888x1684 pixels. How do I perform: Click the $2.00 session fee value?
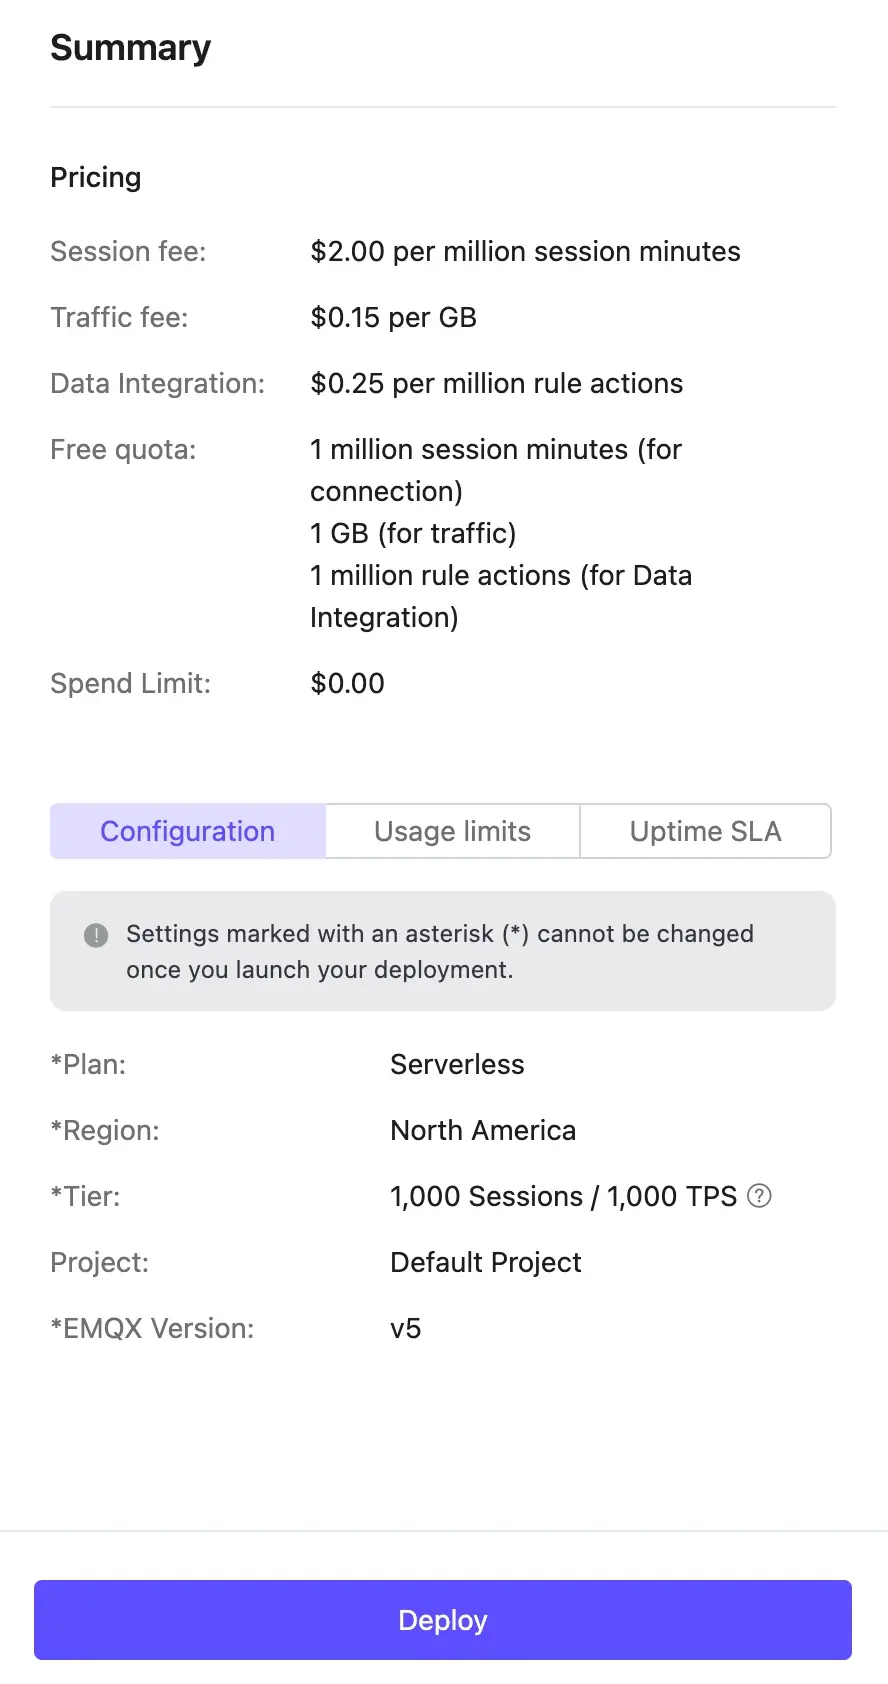[525, 251]
